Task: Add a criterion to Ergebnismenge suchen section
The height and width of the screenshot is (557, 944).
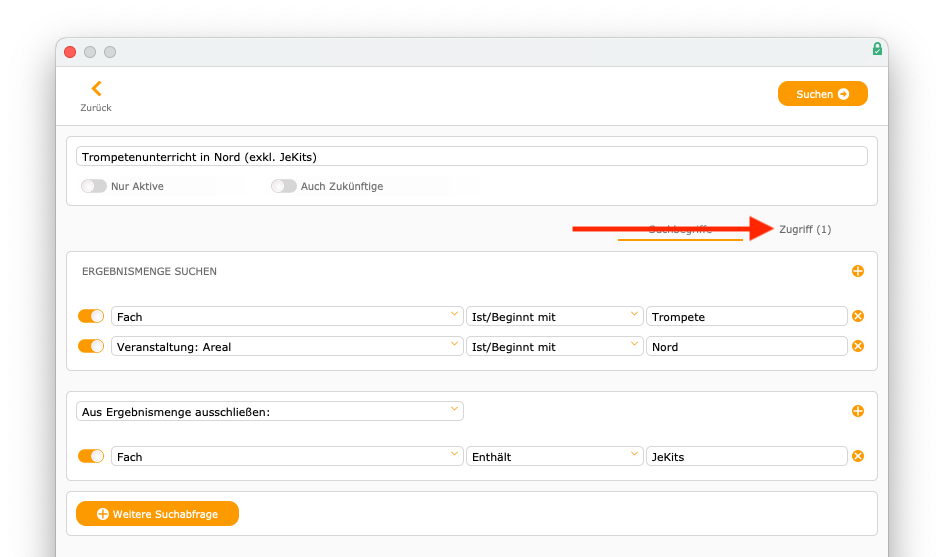Action: (x=858, y=271)
